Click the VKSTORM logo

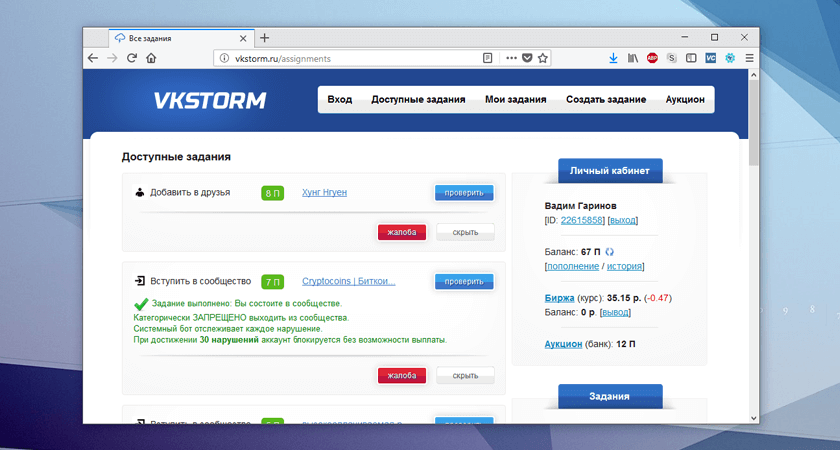coord(210,100)
